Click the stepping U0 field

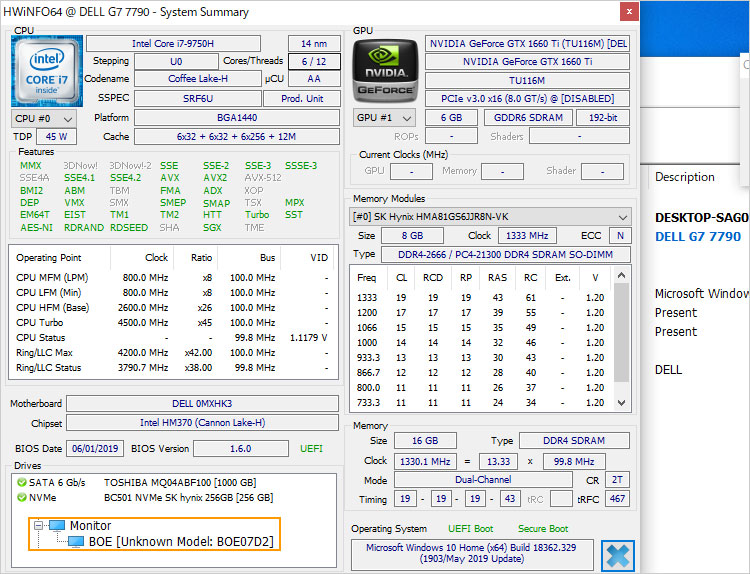click(176, 61)
